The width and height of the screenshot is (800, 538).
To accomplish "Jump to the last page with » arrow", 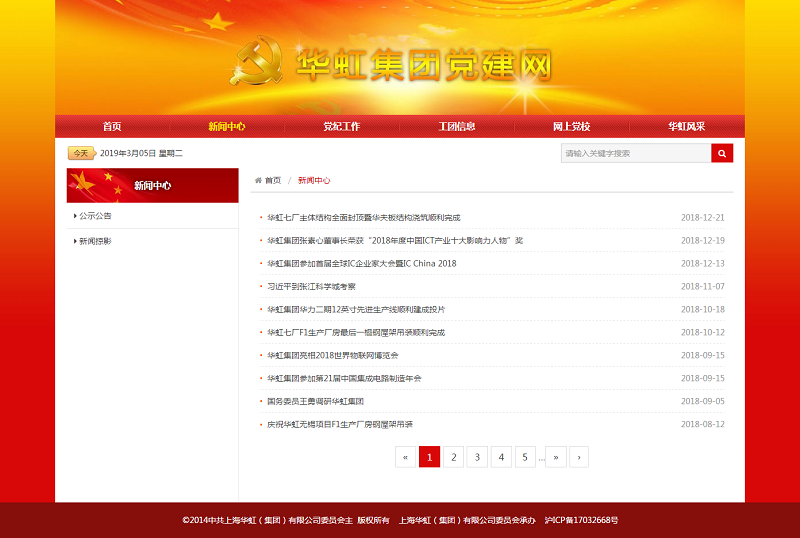I will click(x=556, y=457).
